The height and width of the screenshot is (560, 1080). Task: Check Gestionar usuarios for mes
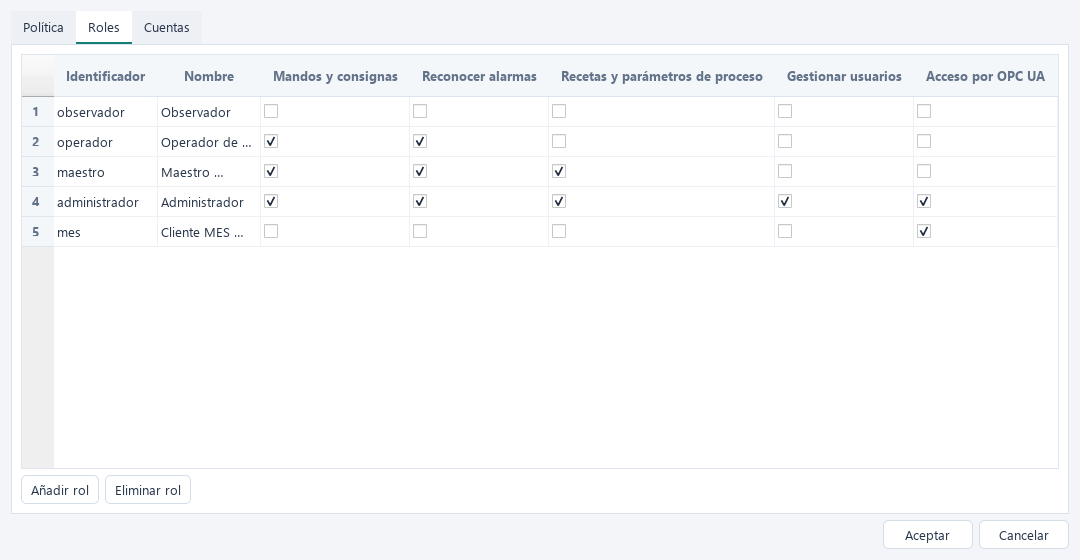point(785,231)
